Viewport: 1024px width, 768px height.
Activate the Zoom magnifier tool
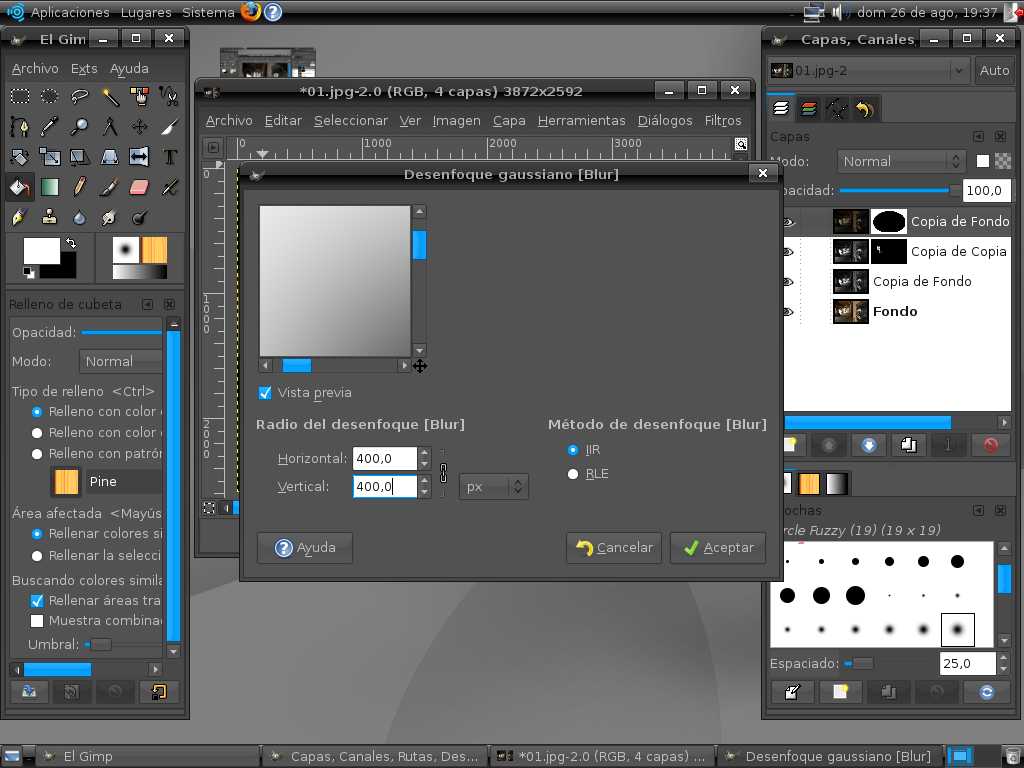point(80,127)
